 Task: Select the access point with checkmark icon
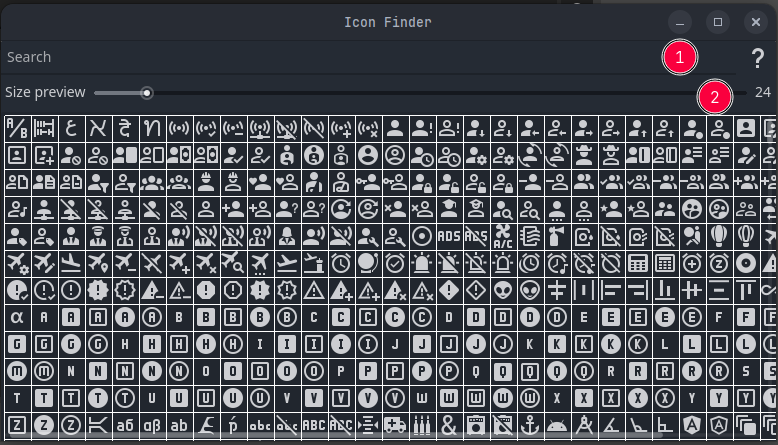(x=206, y=128)
